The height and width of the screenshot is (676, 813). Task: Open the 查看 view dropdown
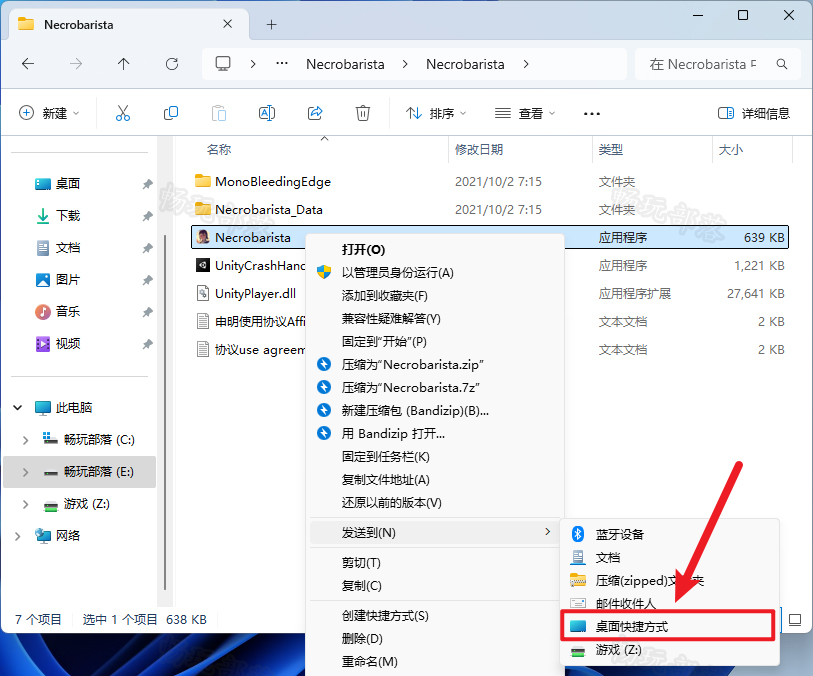coord(525,113)
